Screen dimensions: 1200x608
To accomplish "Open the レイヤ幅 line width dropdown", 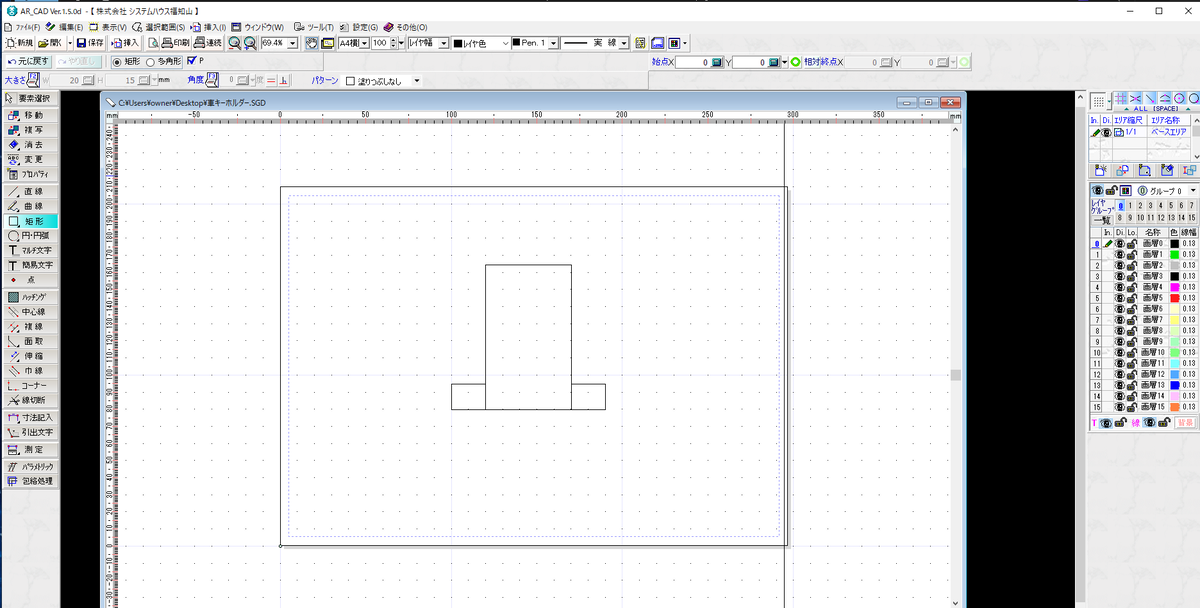I will [443, 43].
